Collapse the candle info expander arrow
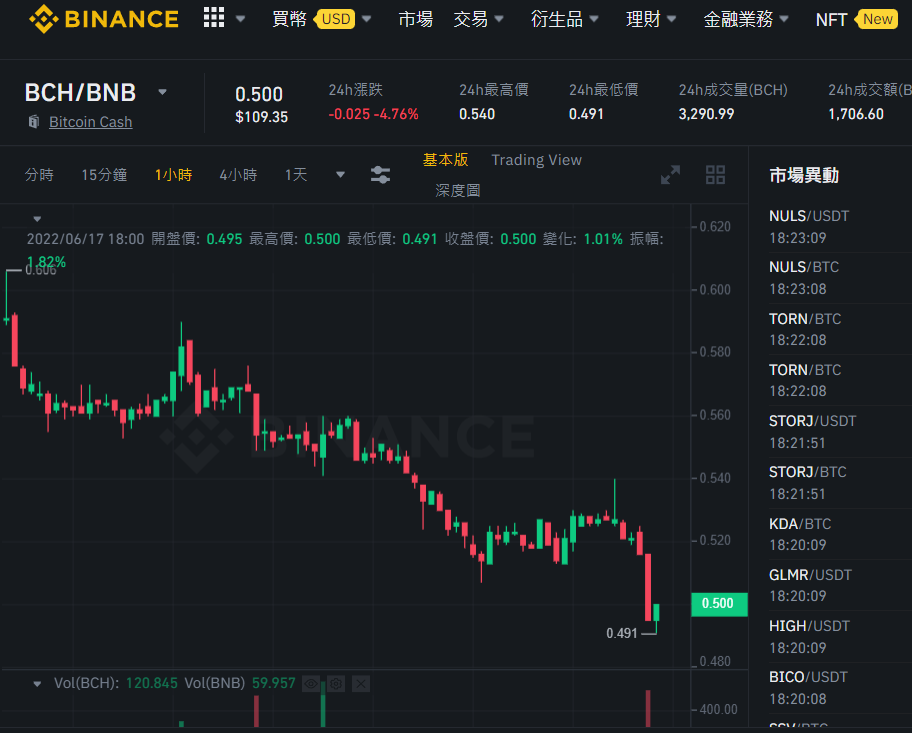The width and height of the screenshot is (912, 733). coord(37,219)
